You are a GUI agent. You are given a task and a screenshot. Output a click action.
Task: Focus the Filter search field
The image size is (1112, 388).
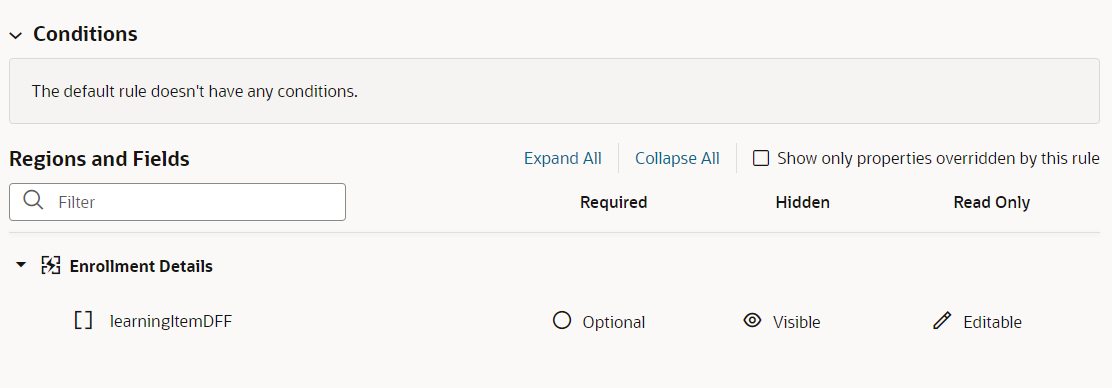[177, 202]
